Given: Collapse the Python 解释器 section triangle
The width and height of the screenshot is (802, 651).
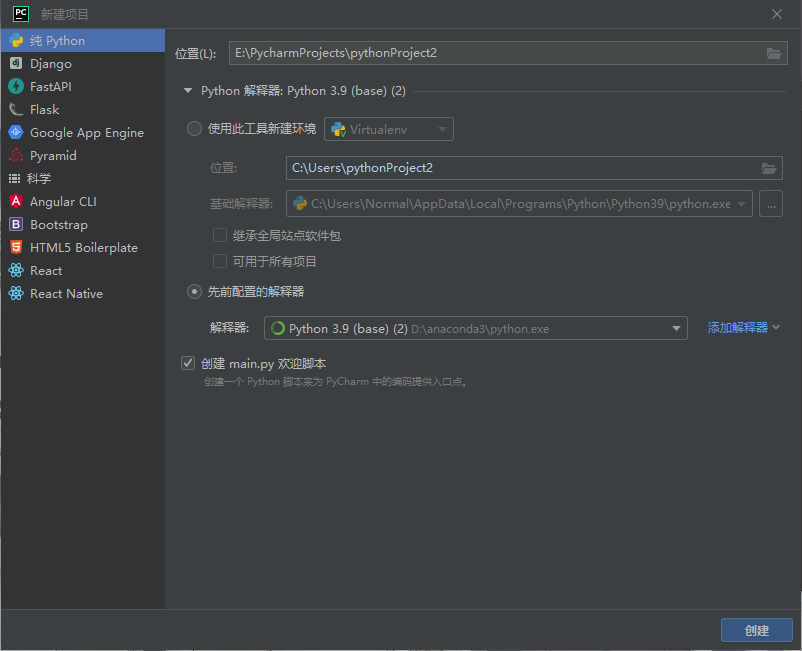Looking at the screenshot, I should pos(188,91).
